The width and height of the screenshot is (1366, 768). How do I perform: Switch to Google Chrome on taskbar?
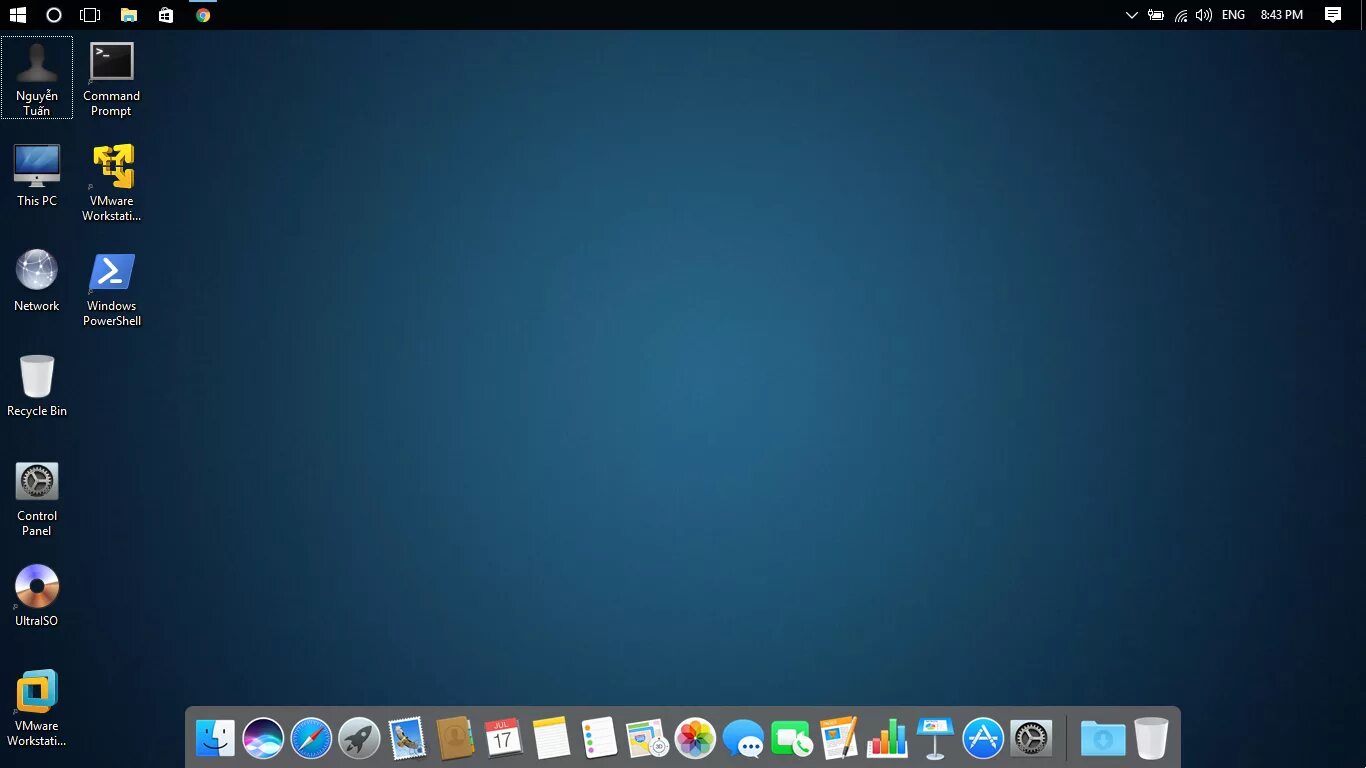(x=203, y=15)
